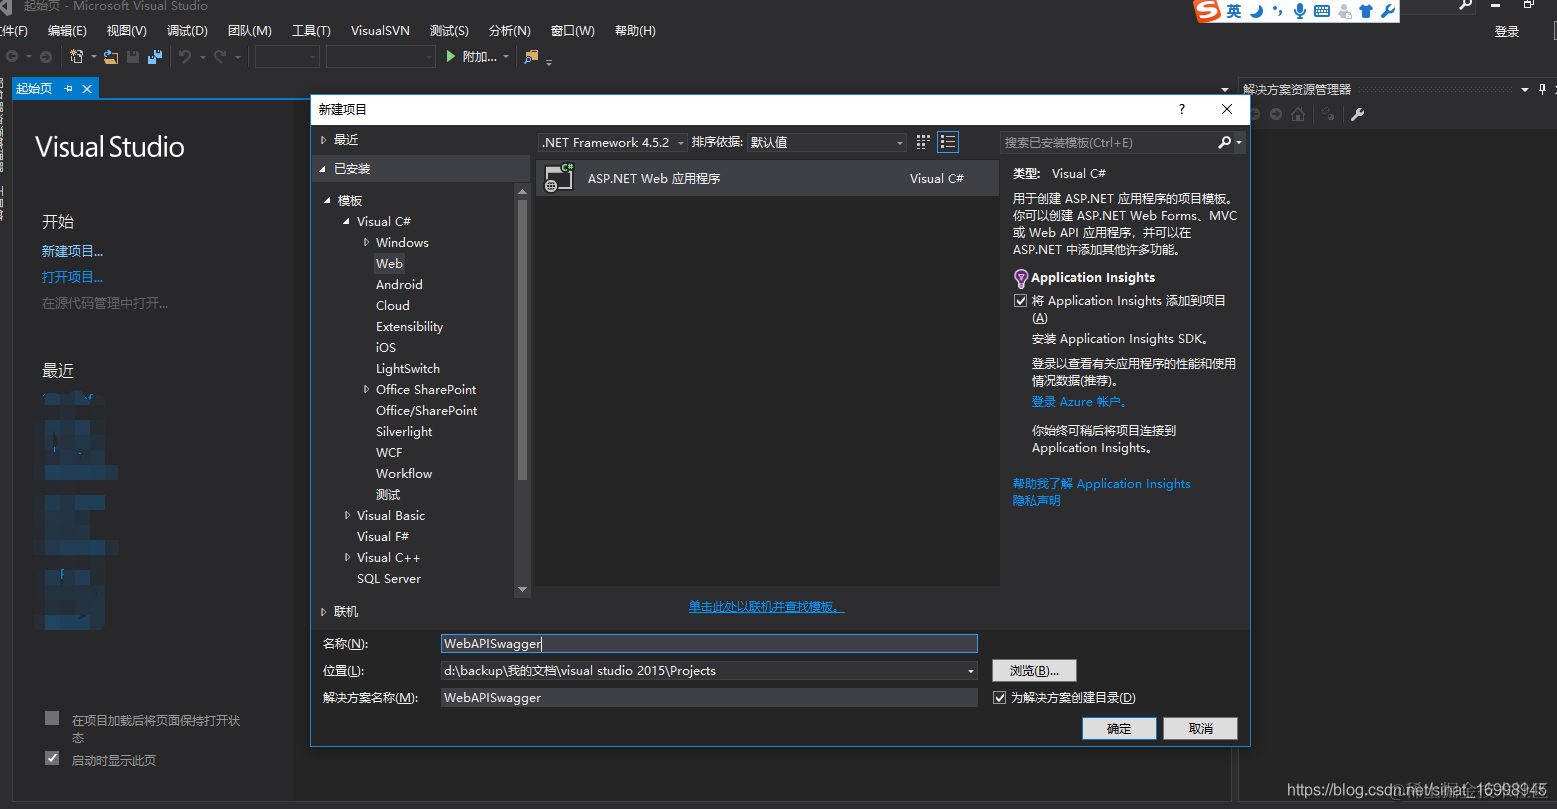Click the Quick Launch search magnifier icon
Viewport: 1557px width, 809px height.
pos(1466,5)
